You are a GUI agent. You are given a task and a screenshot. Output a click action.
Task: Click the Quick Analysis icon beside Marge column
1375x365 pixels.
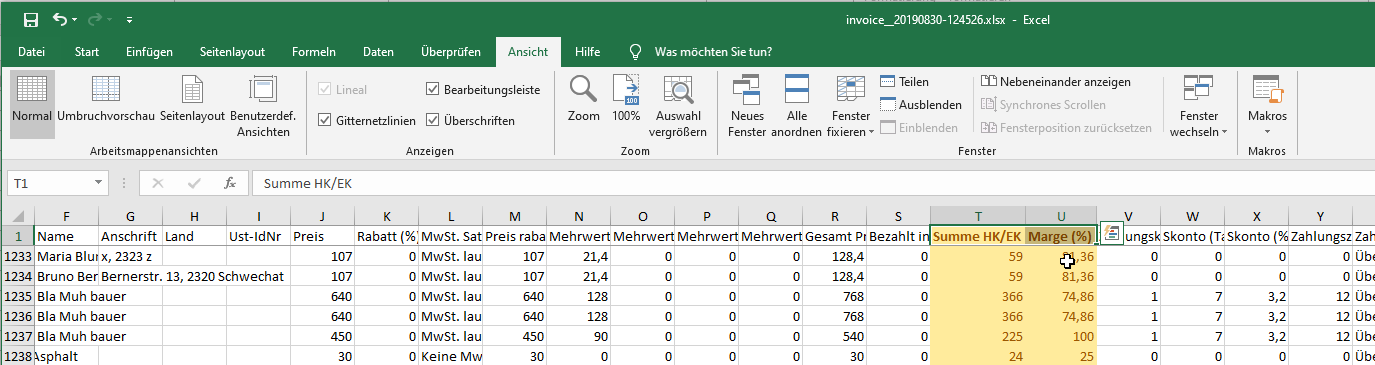tap(1111, 234)
